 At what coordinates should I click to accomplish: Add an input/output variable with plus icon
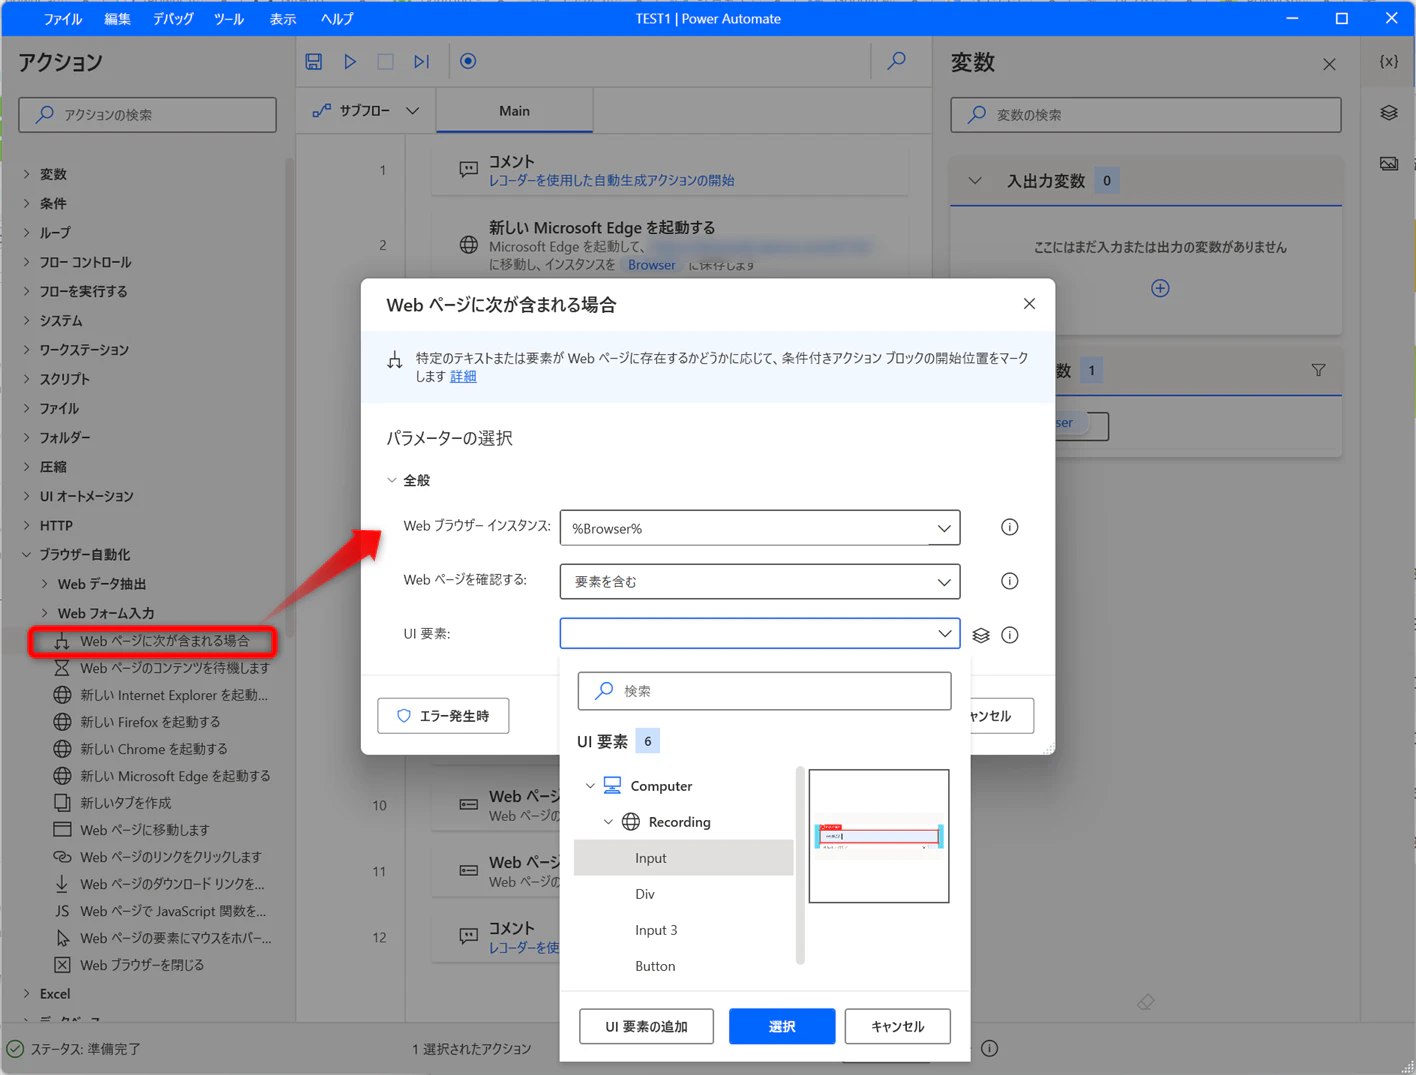point(1160,288)
